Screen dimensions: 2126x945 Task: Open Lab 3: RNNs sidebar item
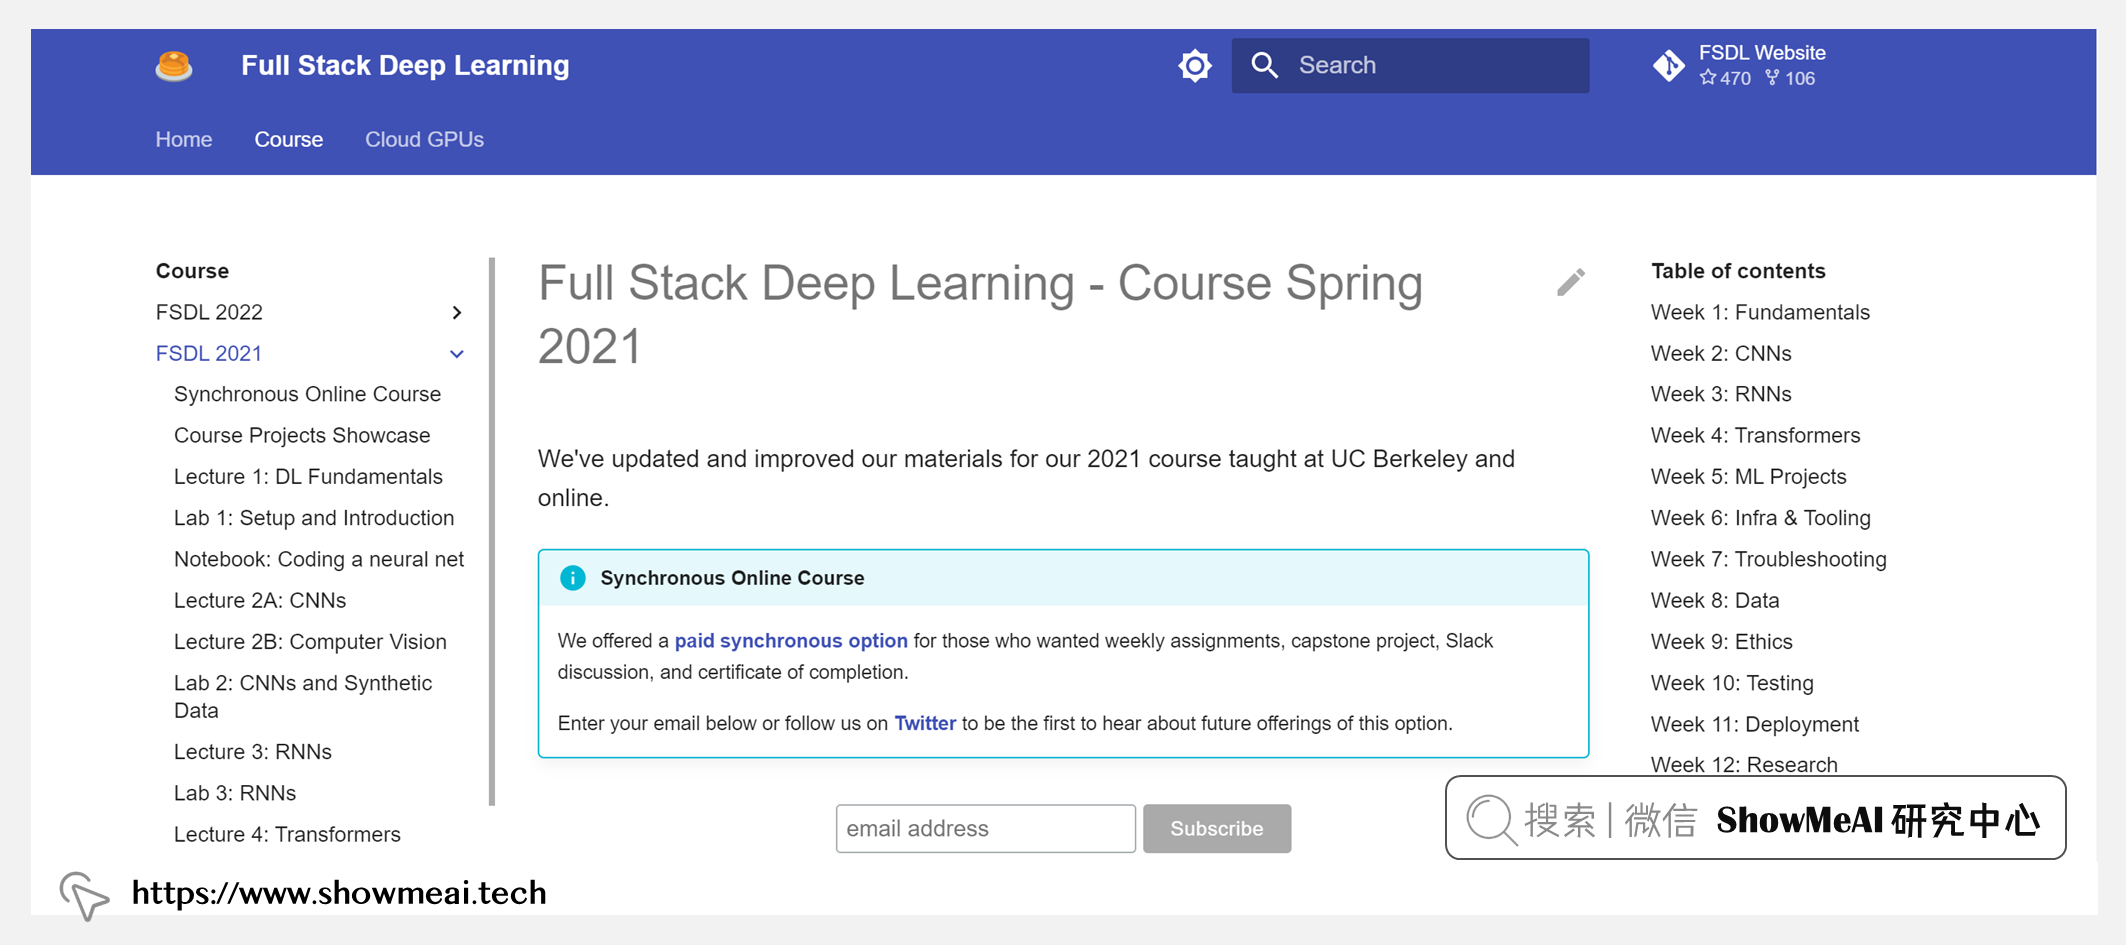tap(235, 793)
